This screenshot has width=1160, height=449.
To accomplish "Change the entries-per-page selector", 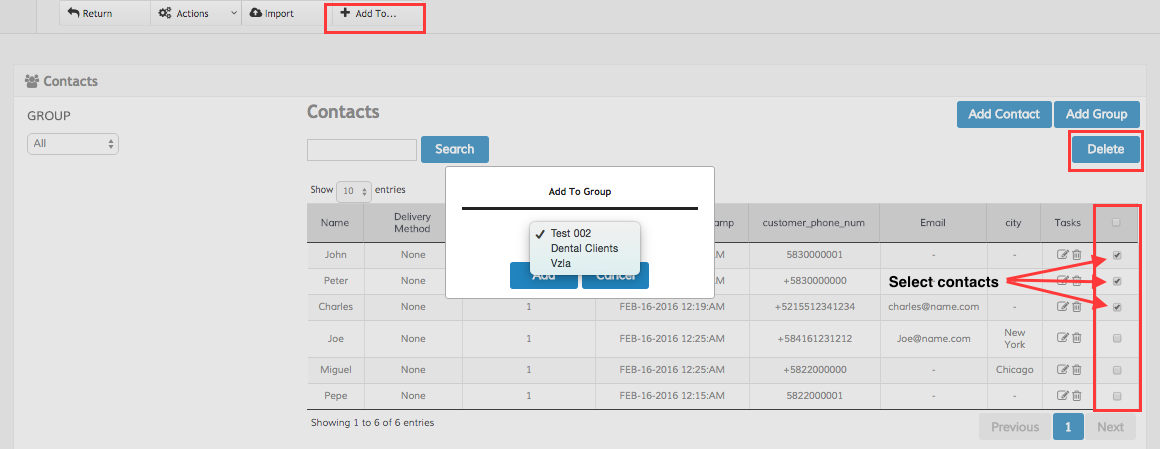I will [354, 190].
